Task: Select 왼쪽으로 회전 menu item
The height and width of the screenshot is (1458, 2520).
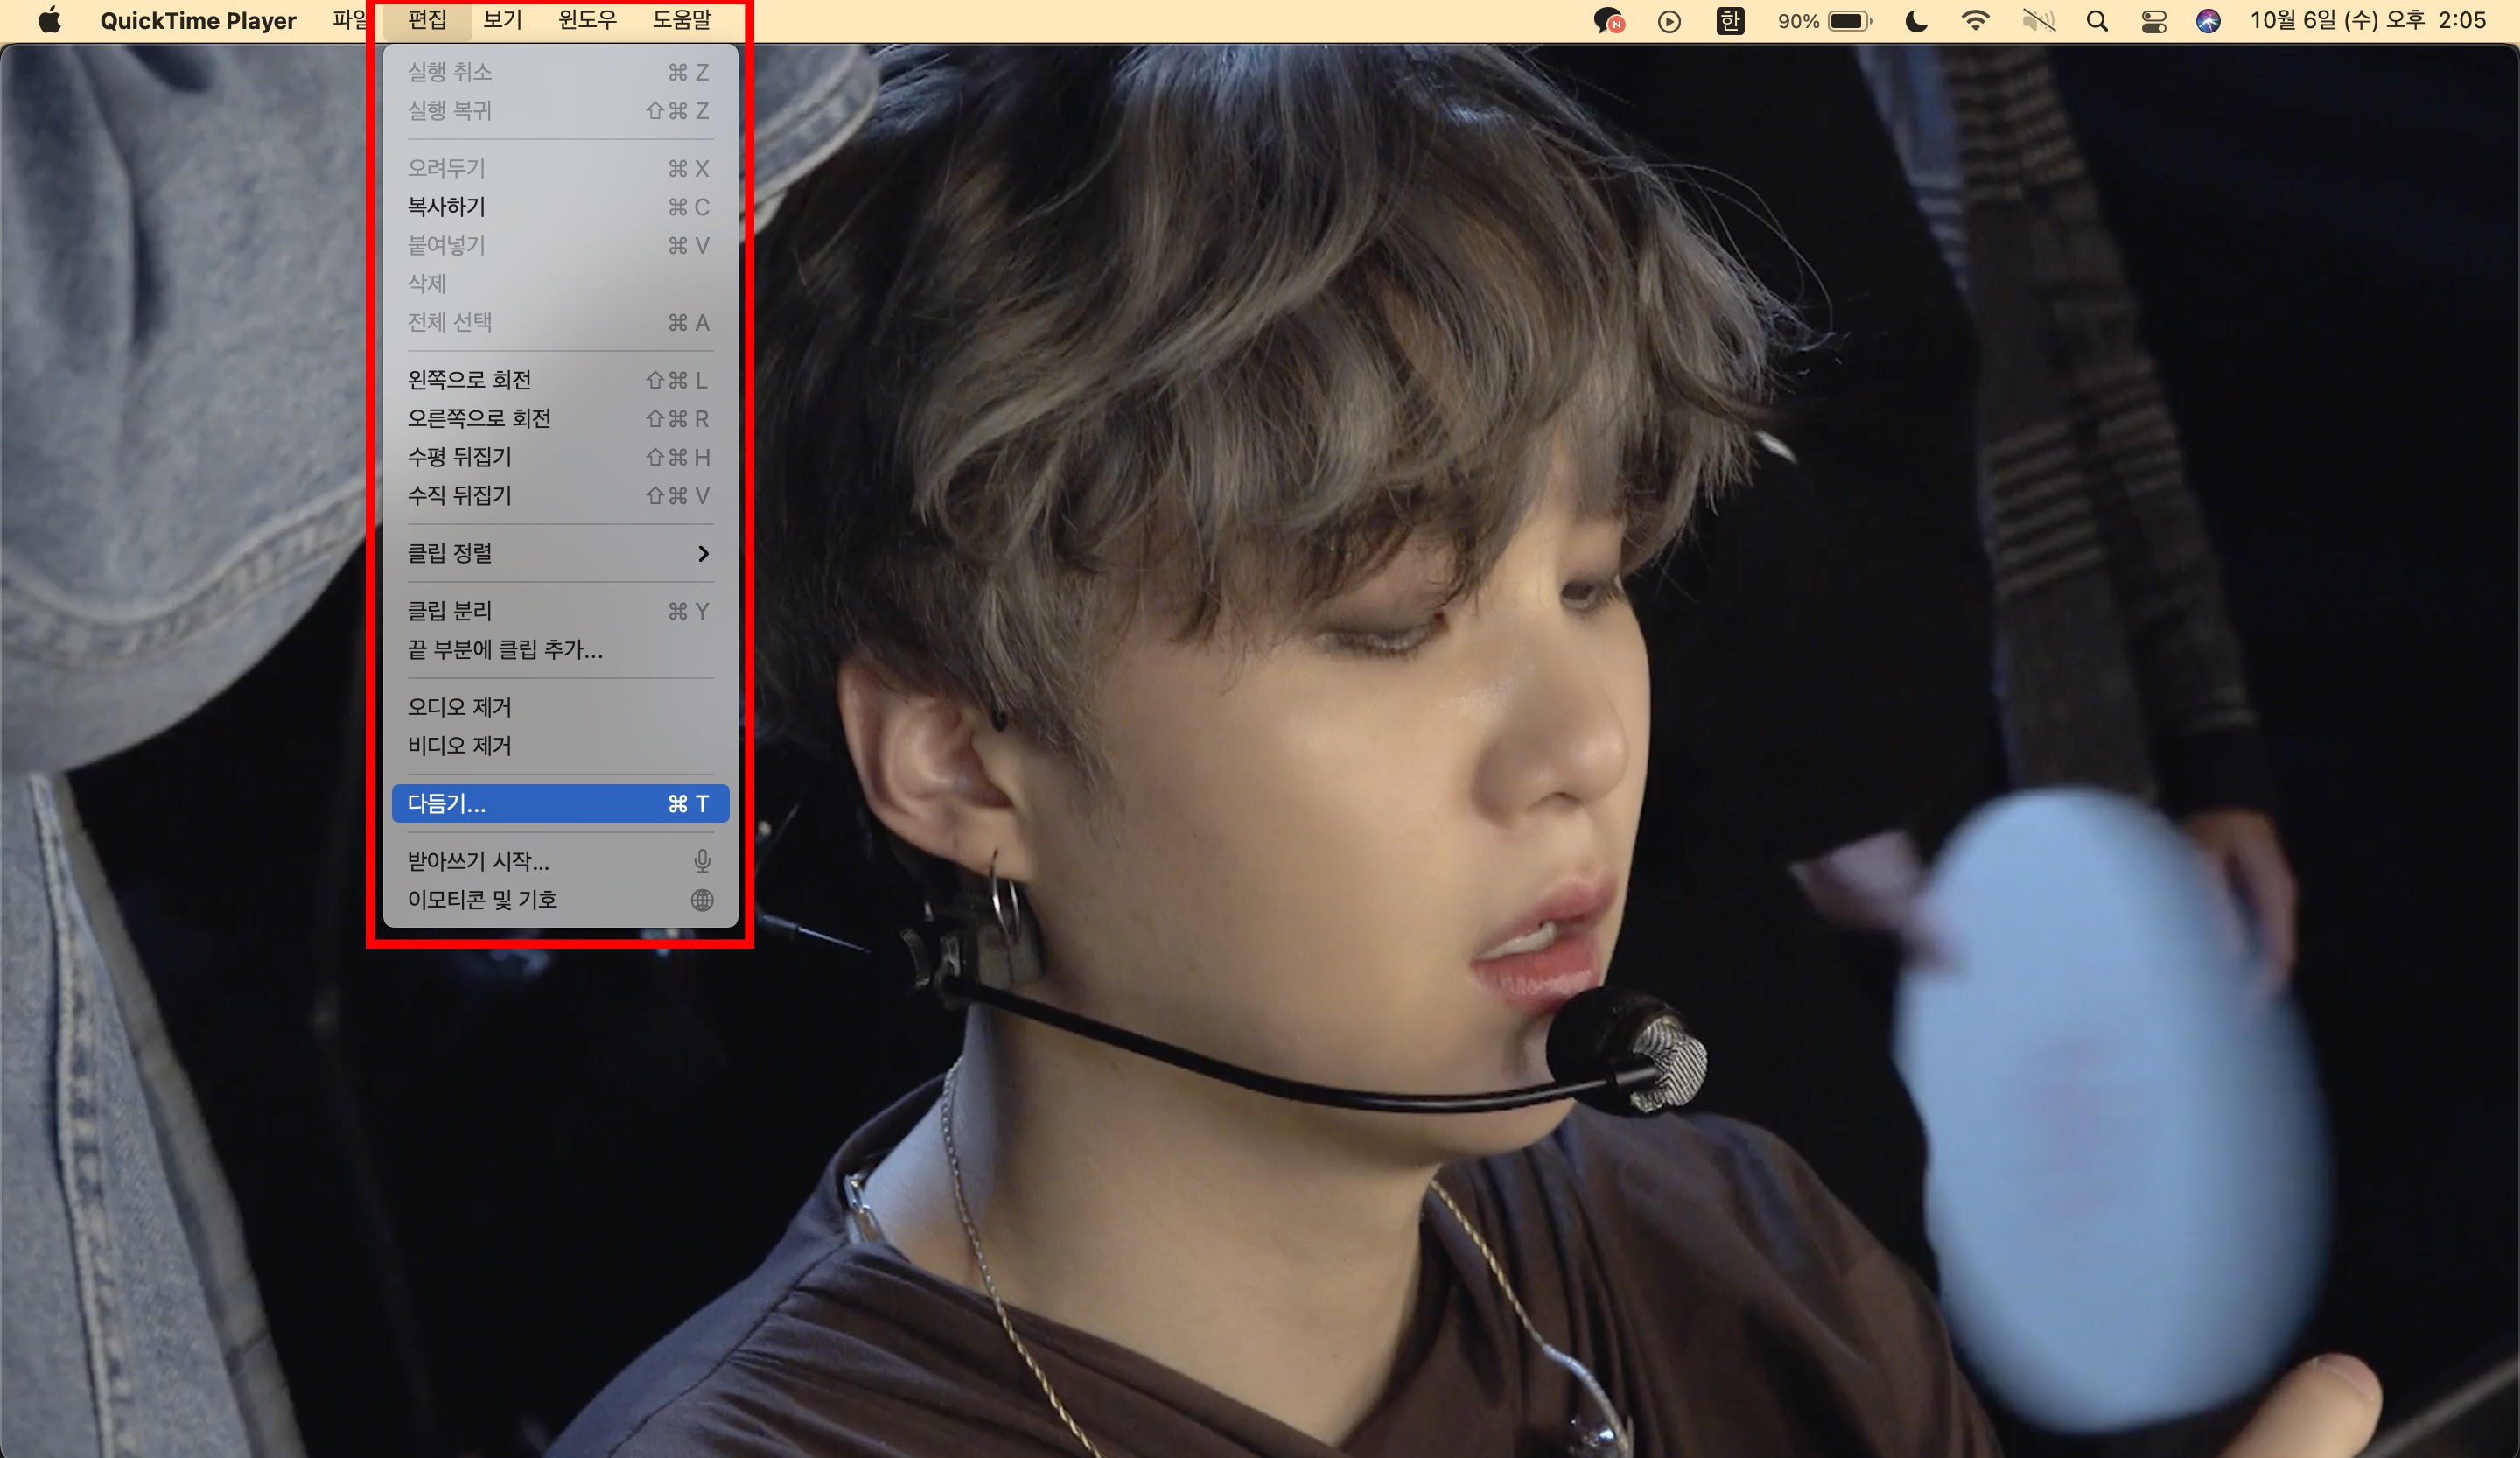Action: [x=560, y=380]
